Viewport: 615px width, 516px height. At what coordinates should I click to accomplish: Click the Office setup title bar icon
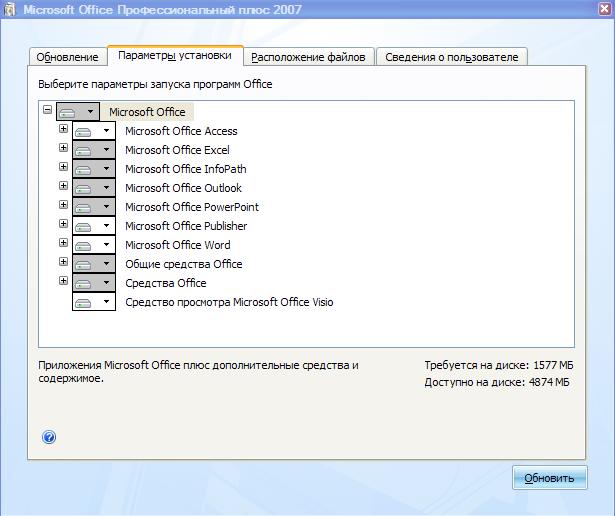tap(9, 9)
